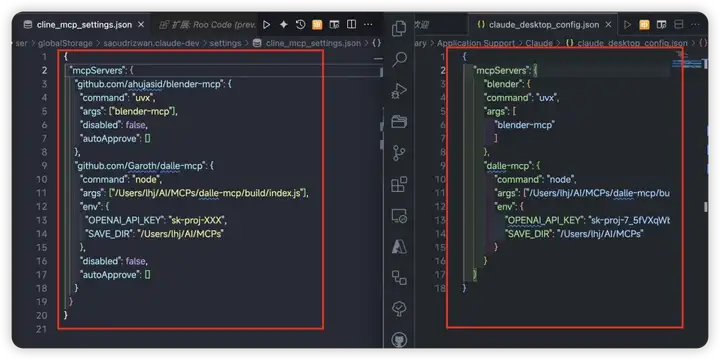Open more actions menu in left editor

click(x=368, y=25)
